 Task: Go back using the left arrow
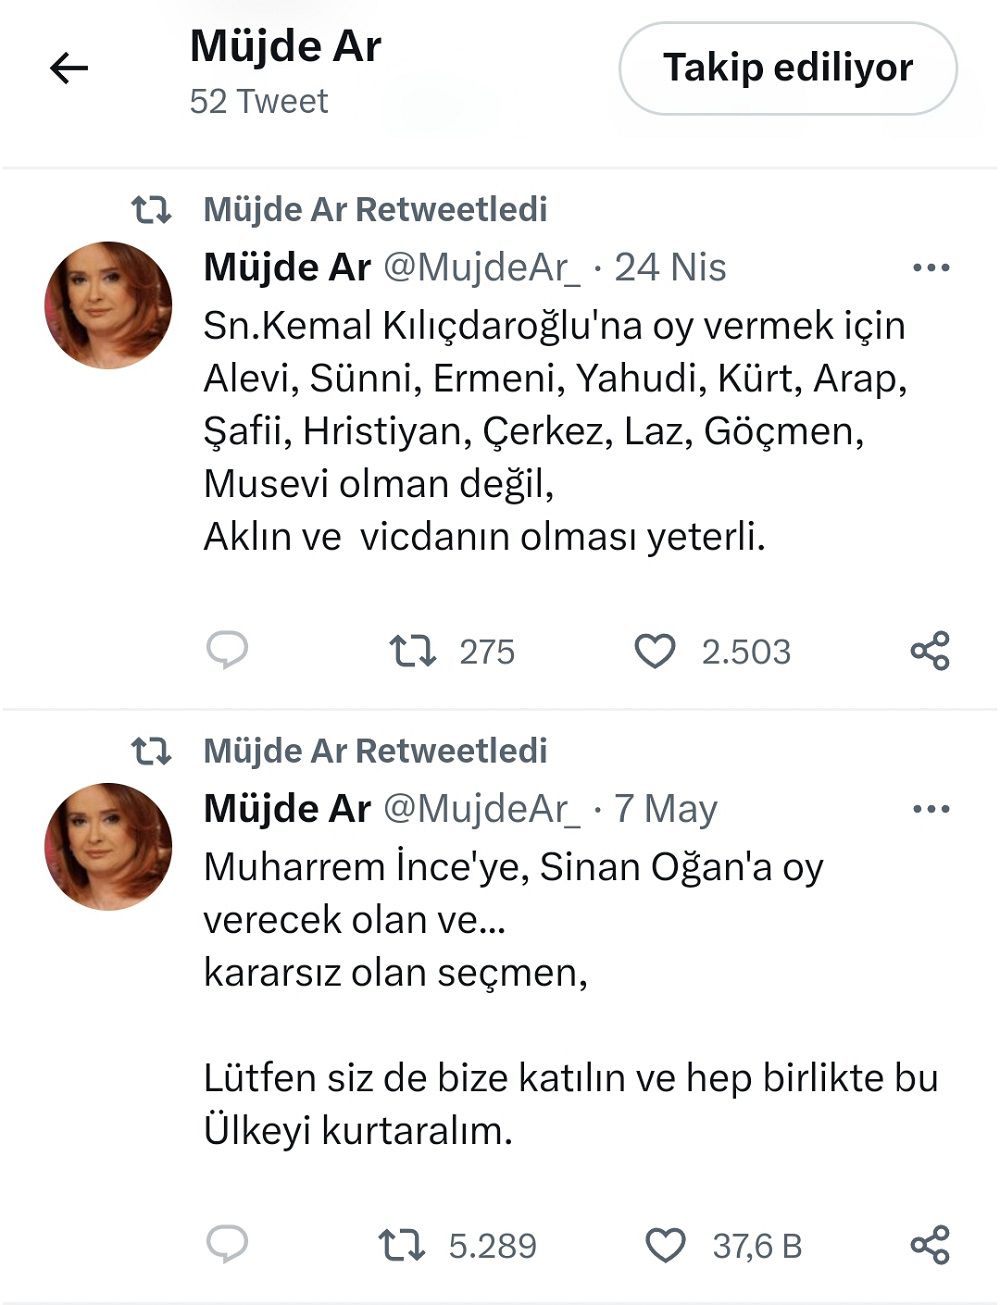(69, 68)
